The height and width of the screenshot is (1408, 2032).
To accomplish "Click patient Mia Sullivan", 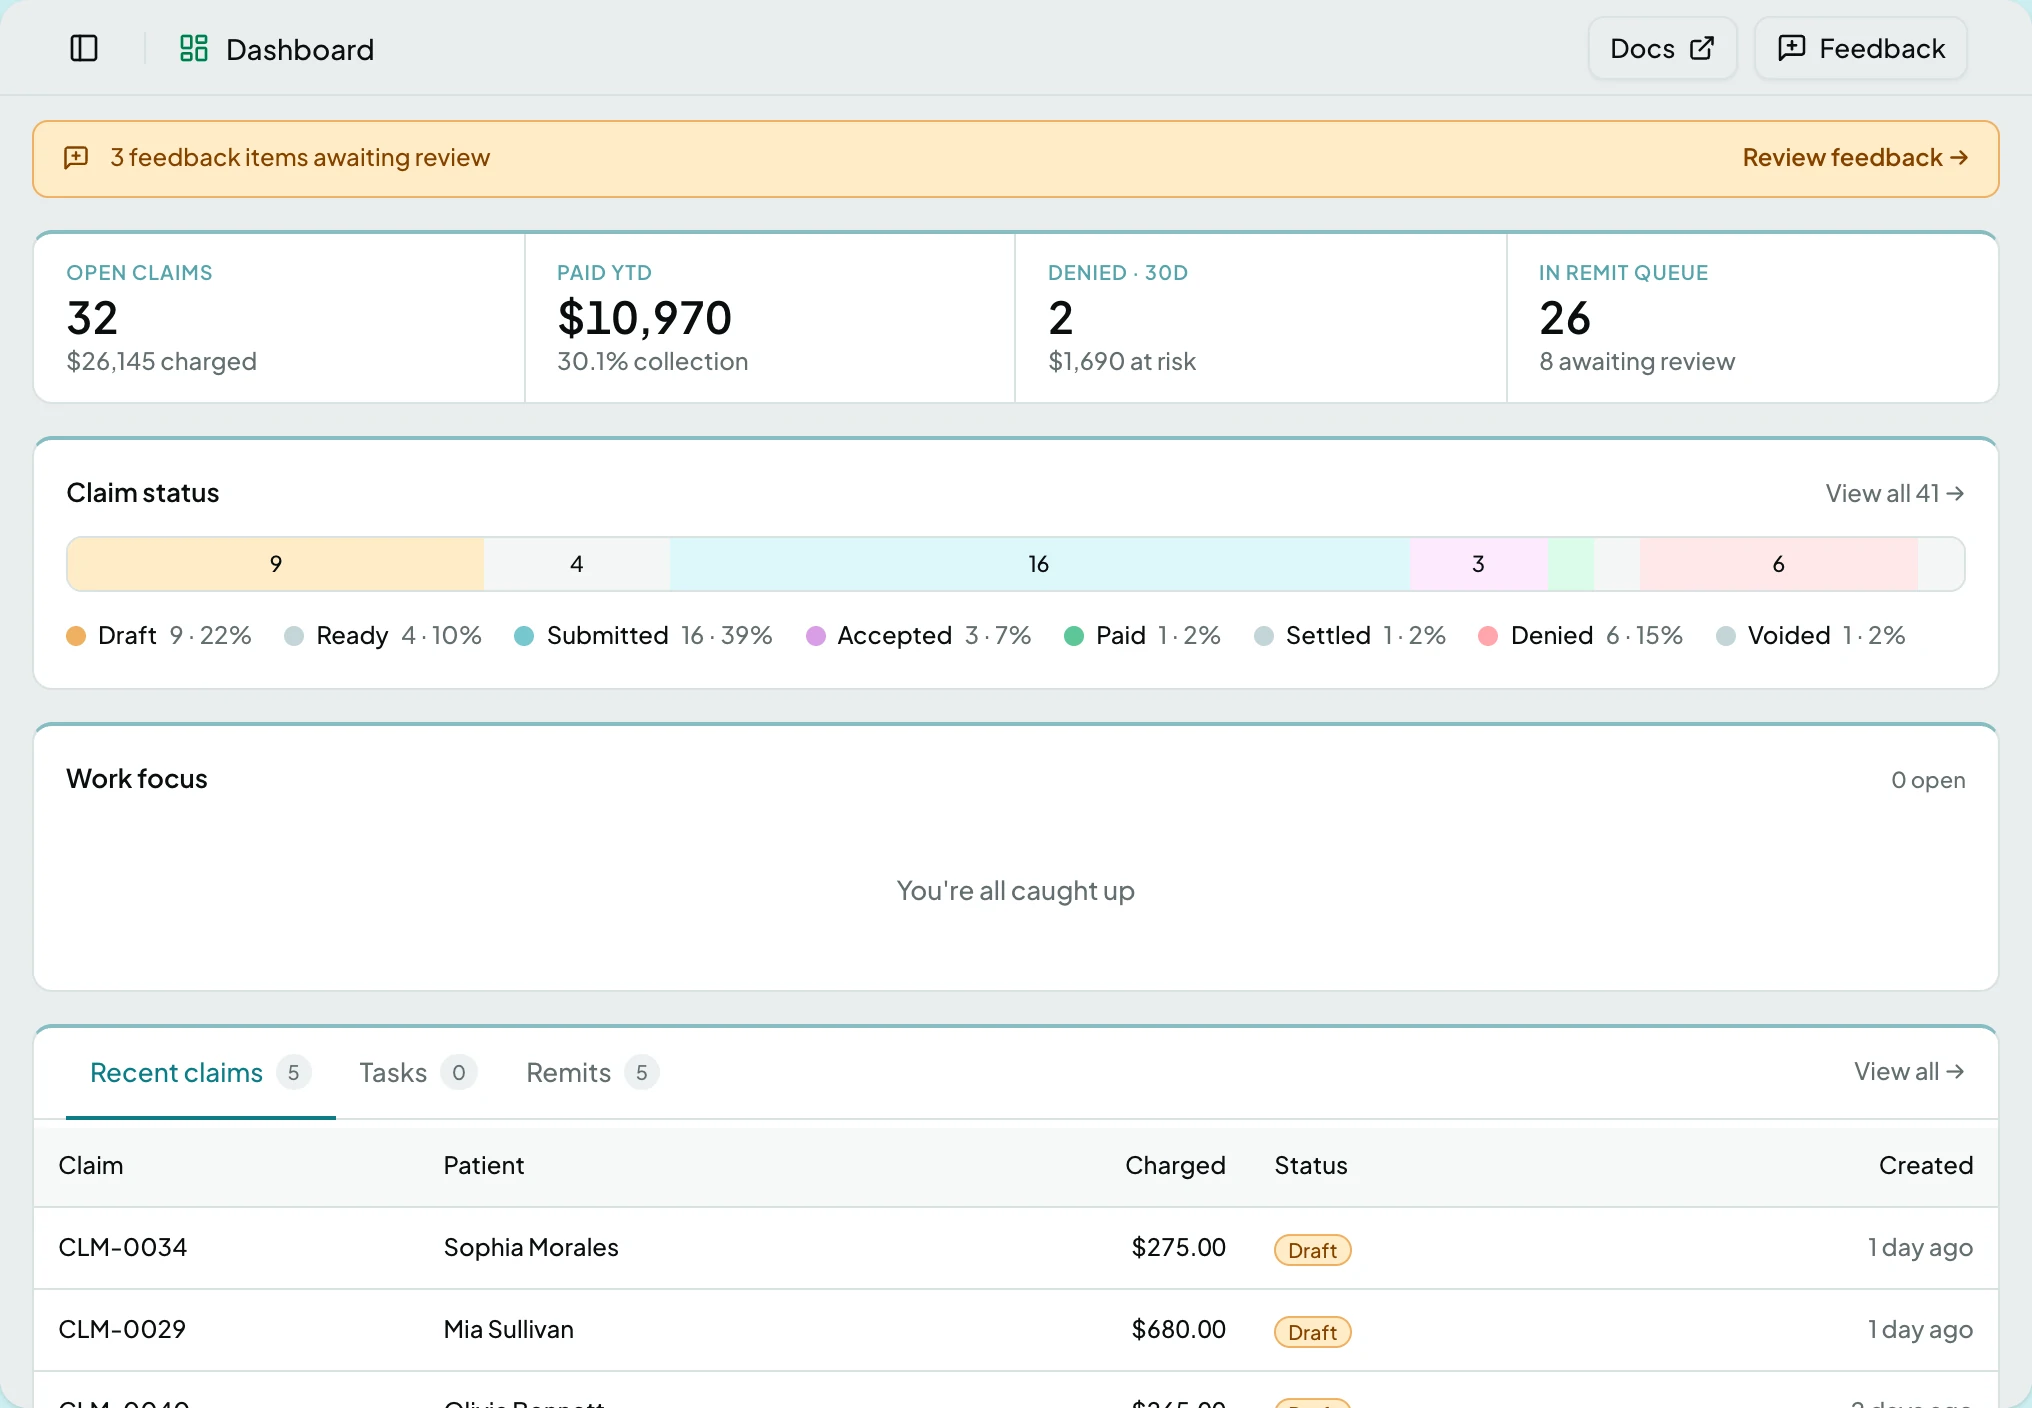I will (x=509, y=1330).
